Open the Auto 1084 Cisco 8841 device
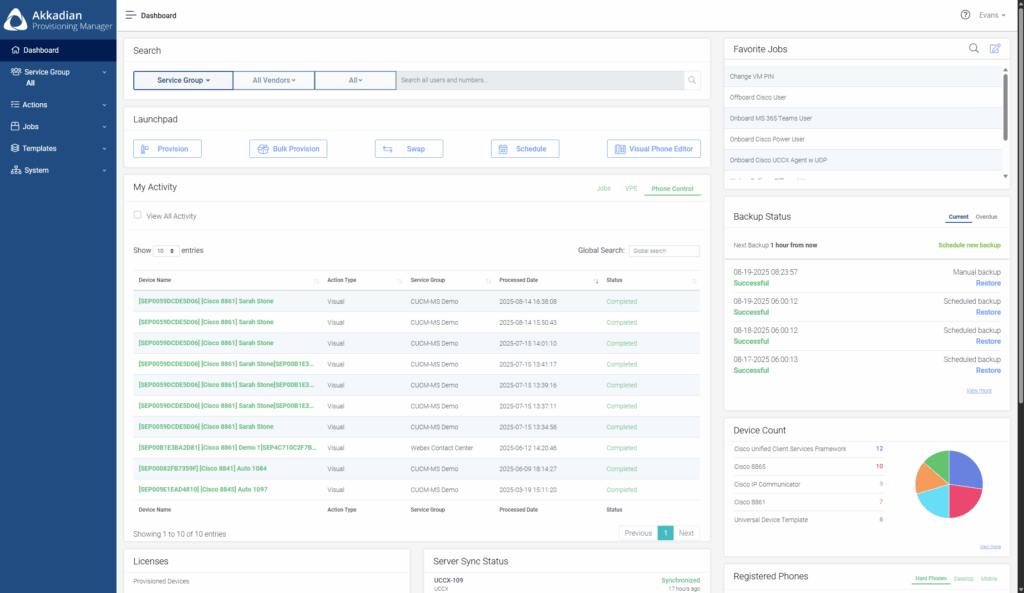Screen dimensions: 1024x593 click(202, 469)
